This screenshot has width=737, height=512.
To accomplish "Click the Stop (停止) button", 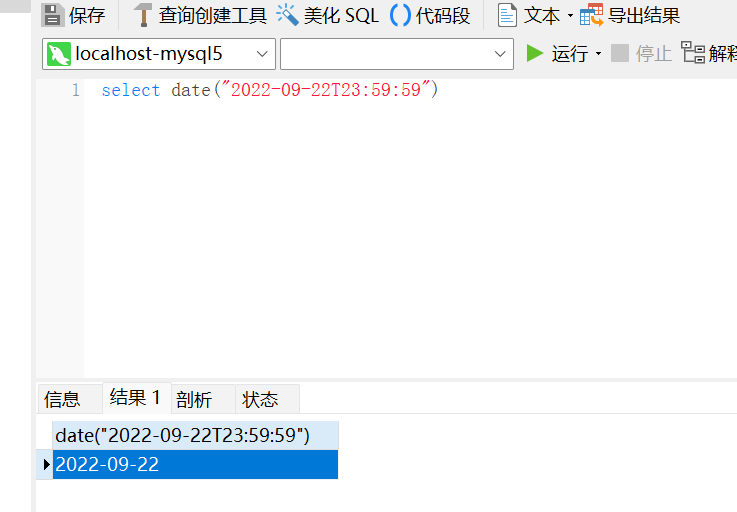I will [x=641, y=53].
